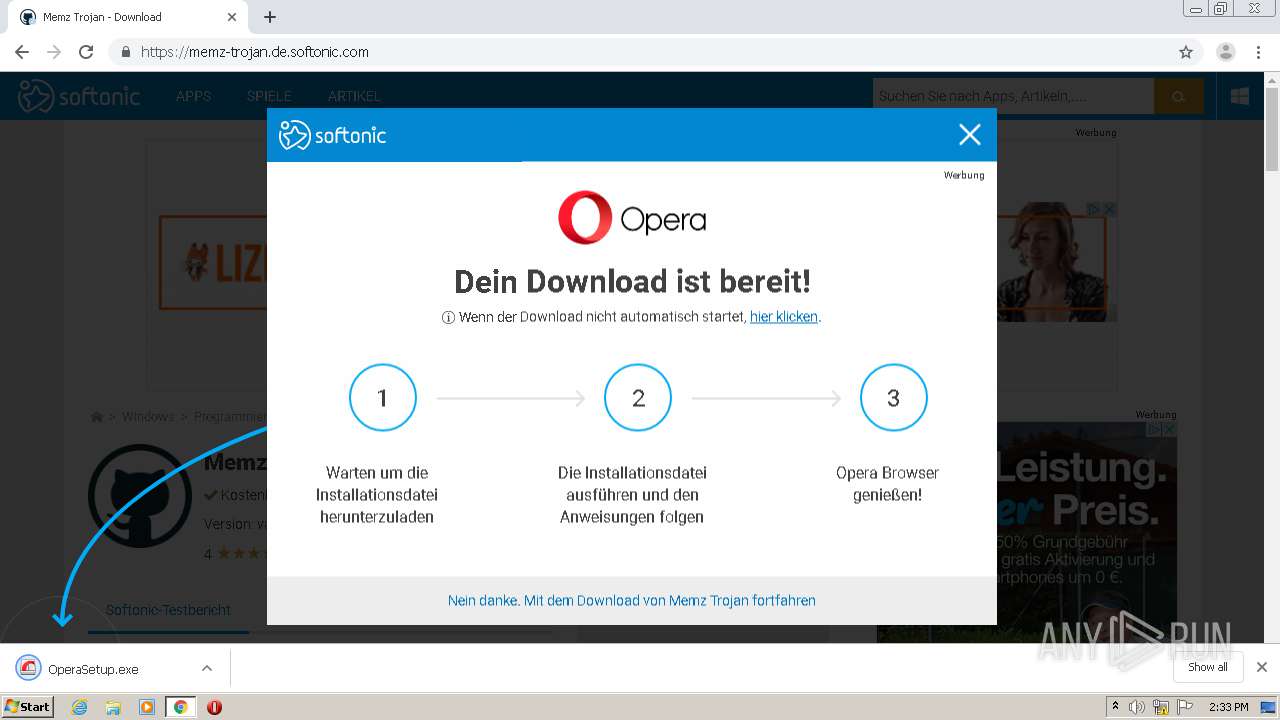Open the APPS menu on Softonic
This screenshot has height=720, width=1280.
pyautogui.click(x=193, y=96)
